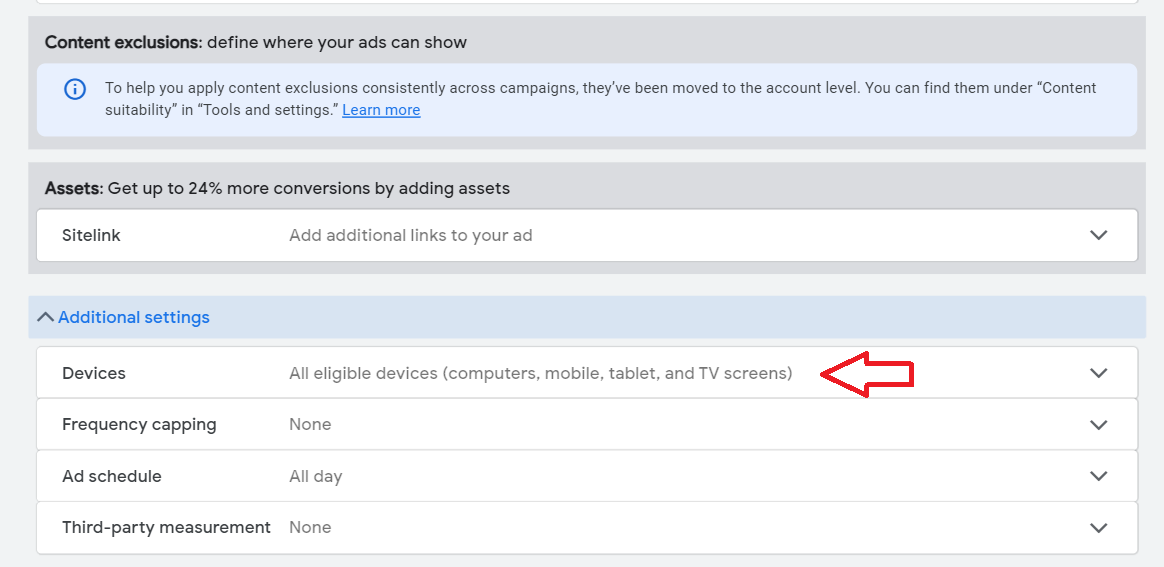Click the All eligible devices description text
Screen dimensions: 1164x567
tap(540, 373)
